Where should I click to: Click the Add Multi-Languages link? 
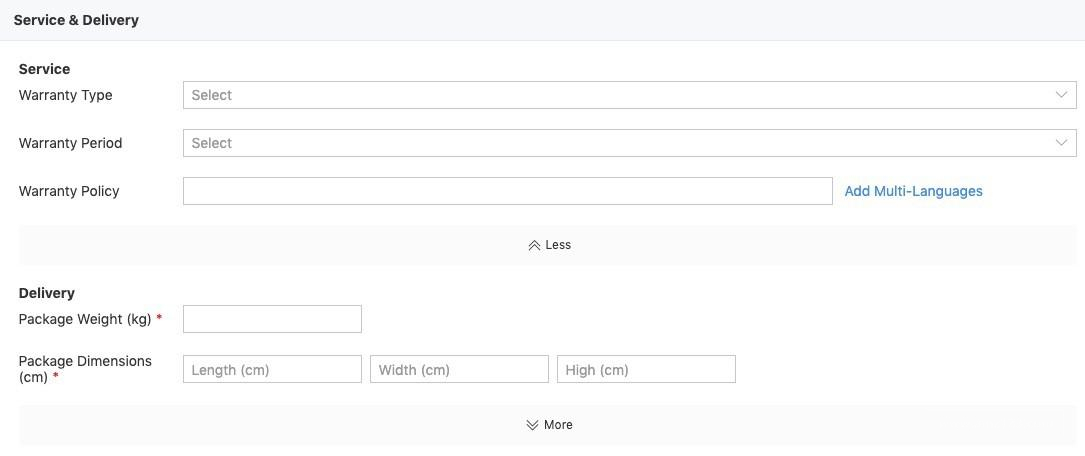click(913, 191)
